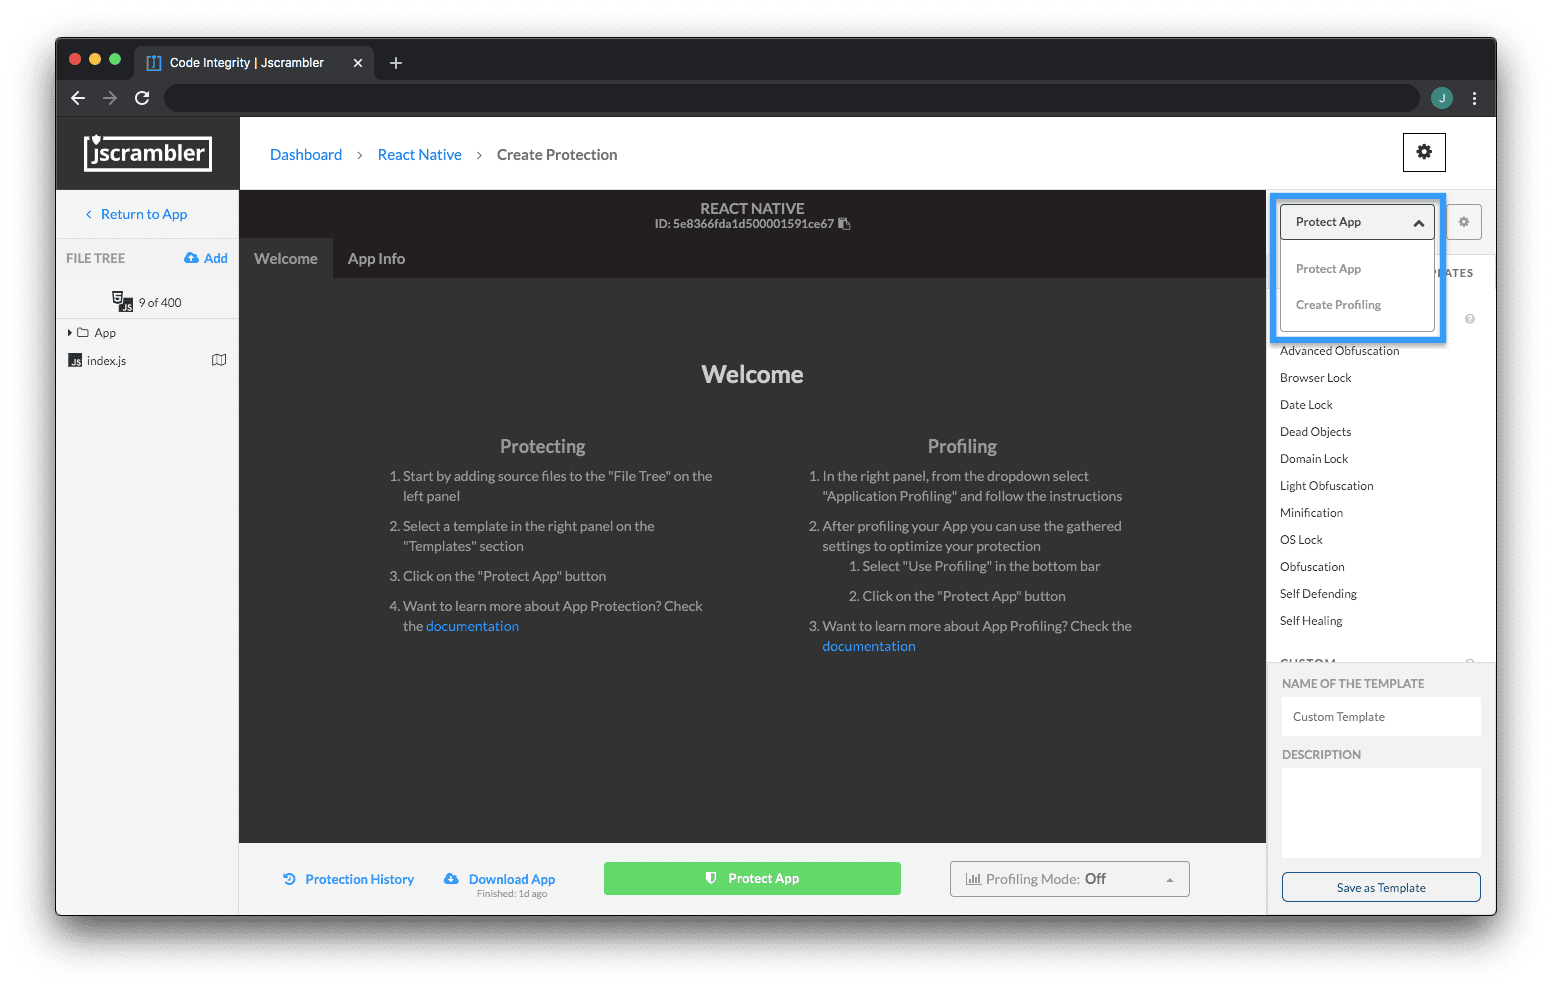Viewport: 1552px width, 989px height.
Task: Open the Profiling documentation link
Action: (x=869, y=646)
